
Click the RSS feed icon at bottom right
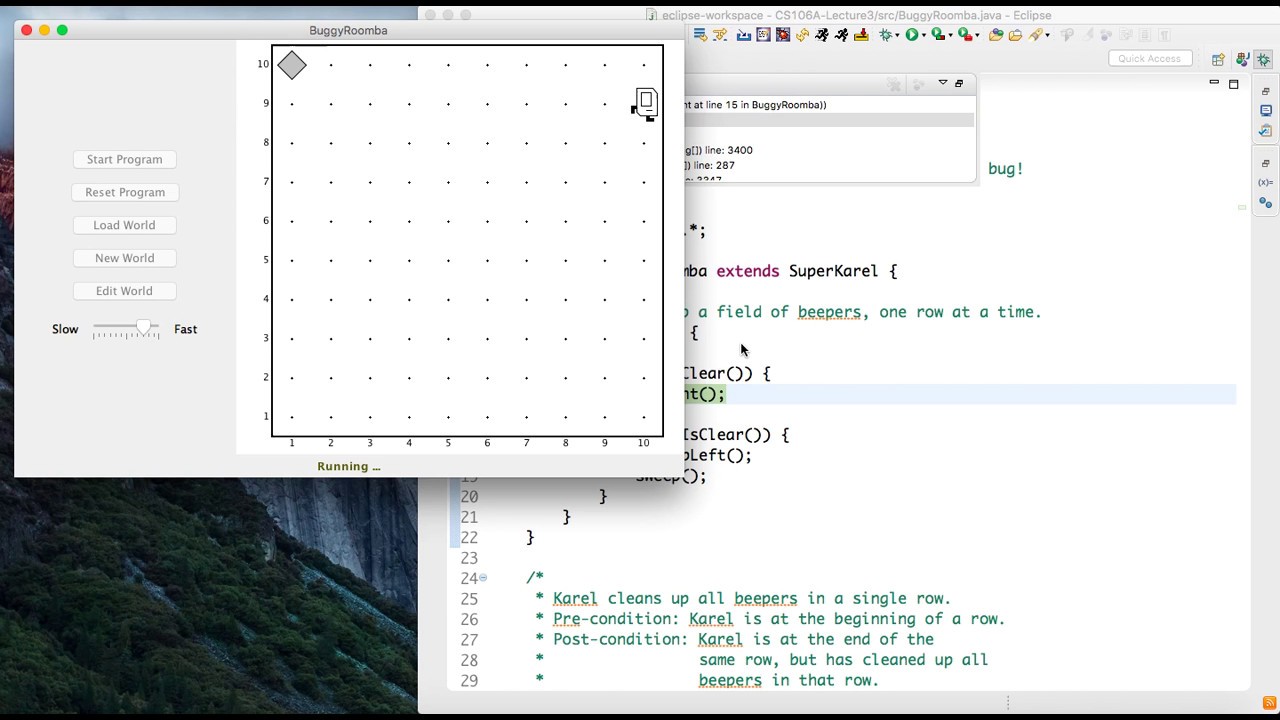click(1269, 703)
